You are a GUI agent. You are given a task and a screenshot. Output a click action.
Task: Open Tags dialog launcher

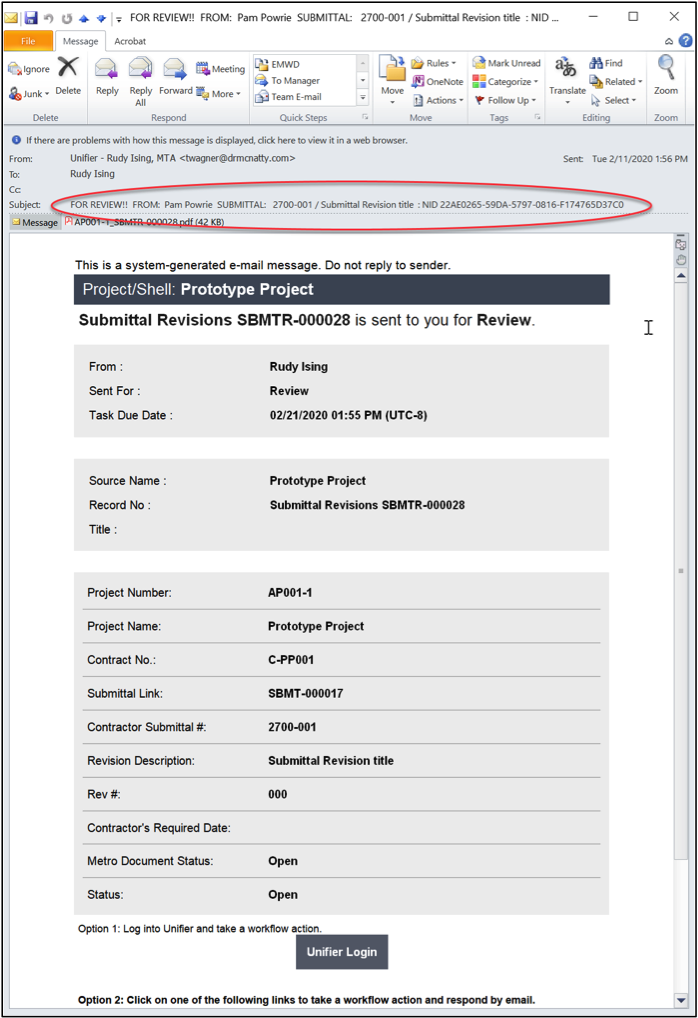click(x=537, y=117)
